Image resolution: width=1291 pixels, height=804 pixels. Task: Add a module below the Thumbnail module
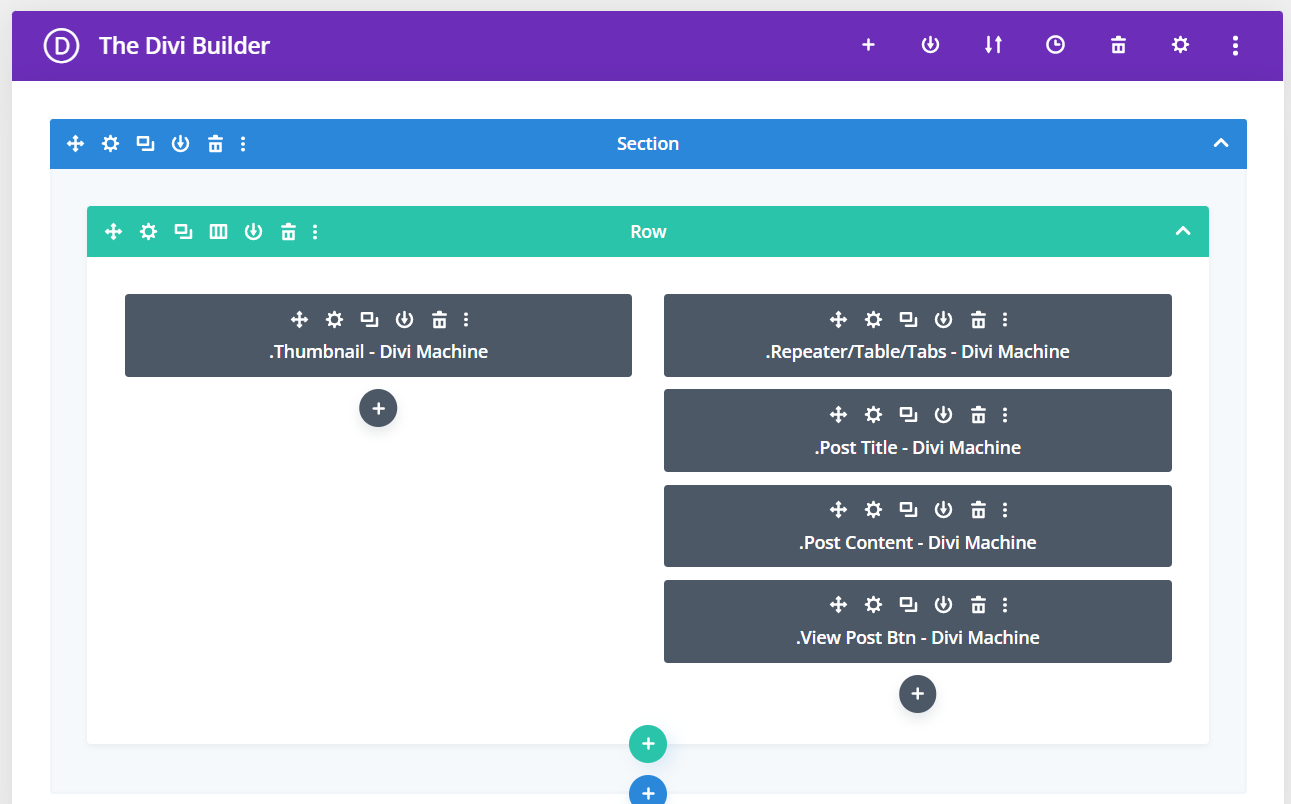pos(378,408)
